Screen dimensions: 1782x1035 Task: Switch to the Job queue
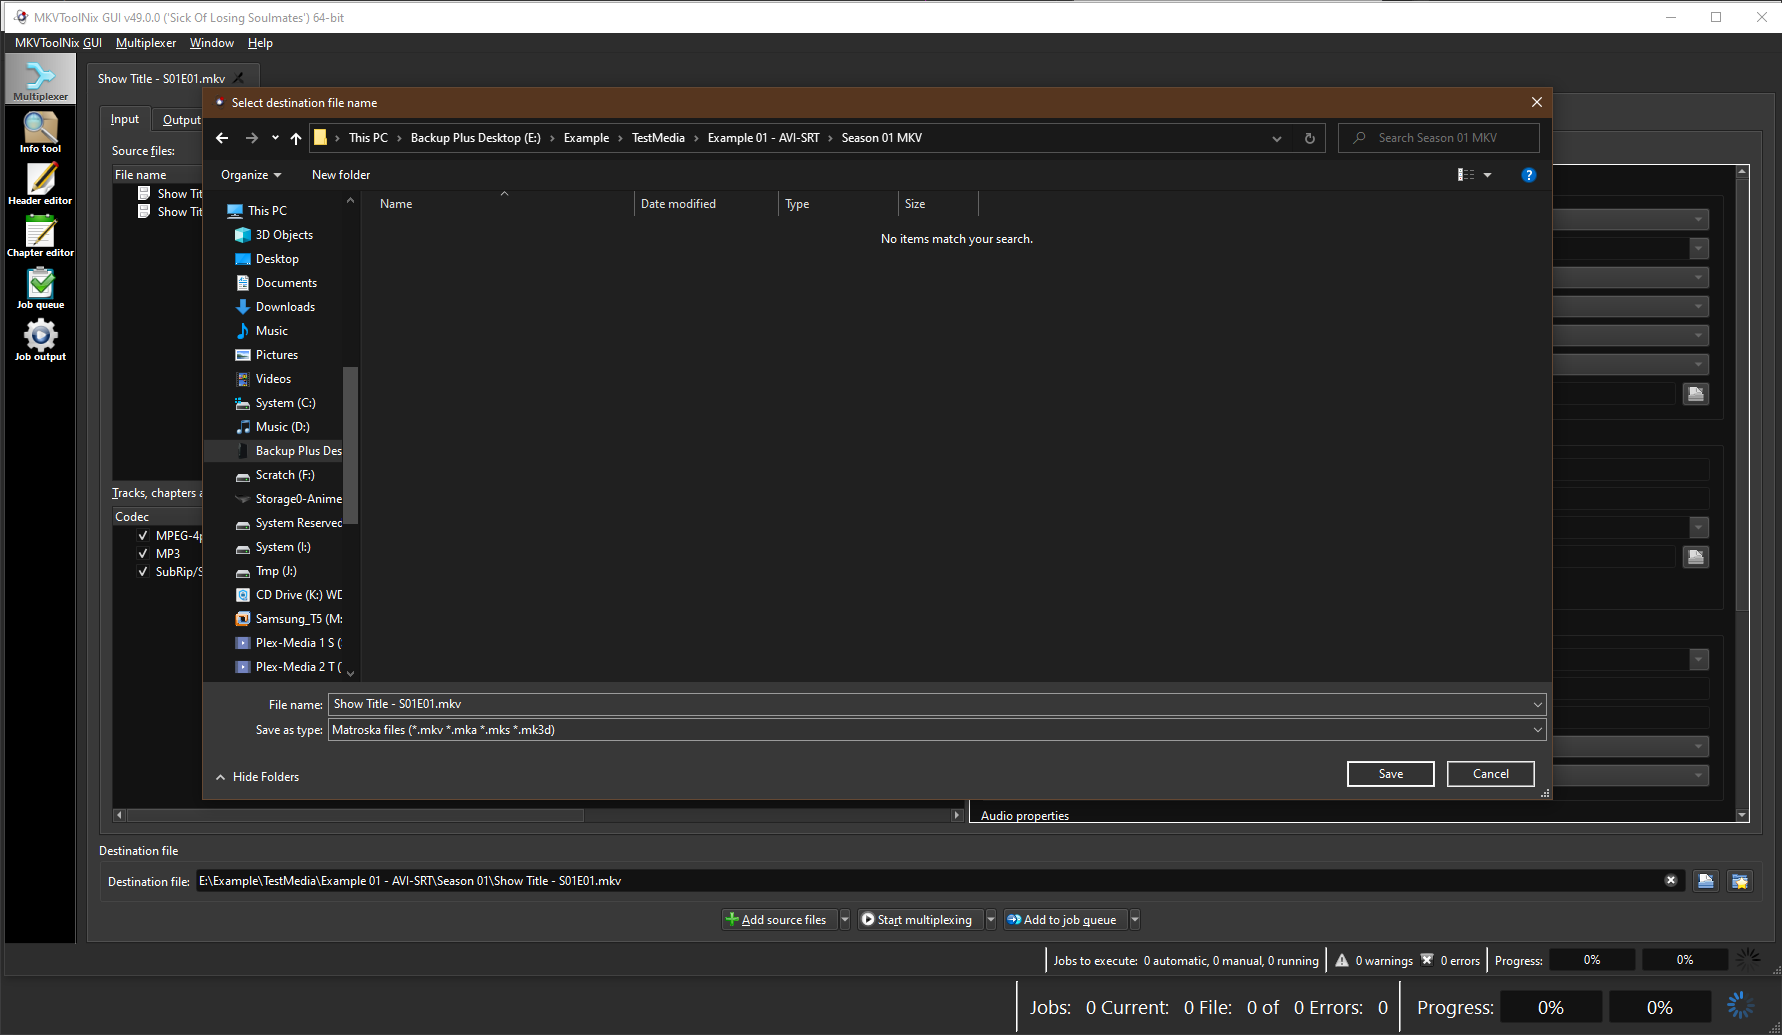tap(40, 288)
